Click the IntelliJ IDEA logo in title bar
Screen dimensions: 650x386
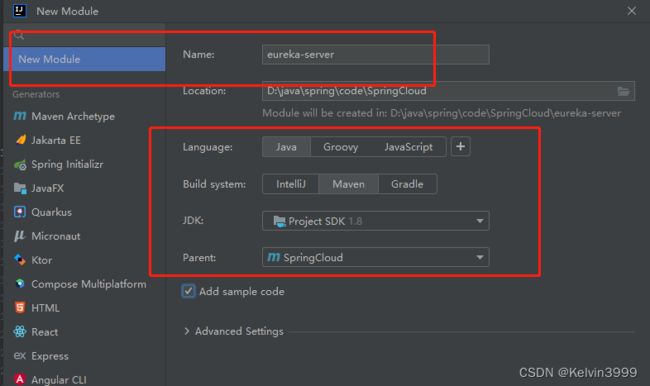tap(19, 11)
